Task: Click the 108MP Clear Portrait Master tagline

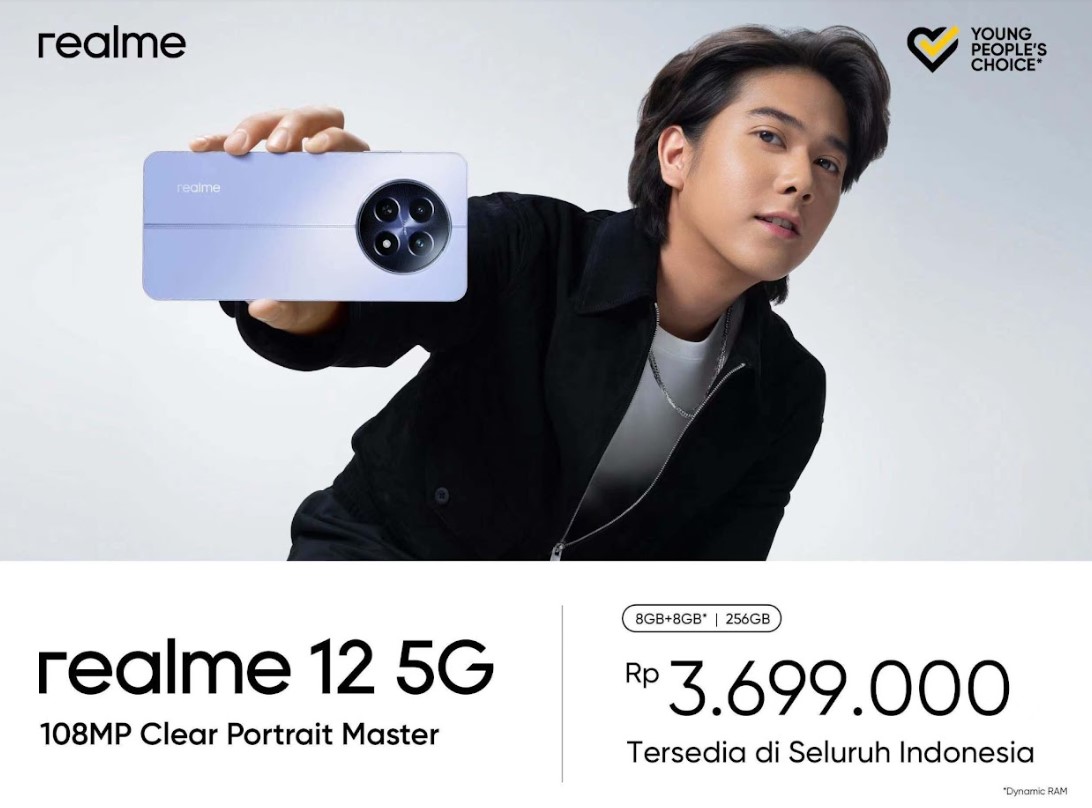Action: (x=240, y=734)
